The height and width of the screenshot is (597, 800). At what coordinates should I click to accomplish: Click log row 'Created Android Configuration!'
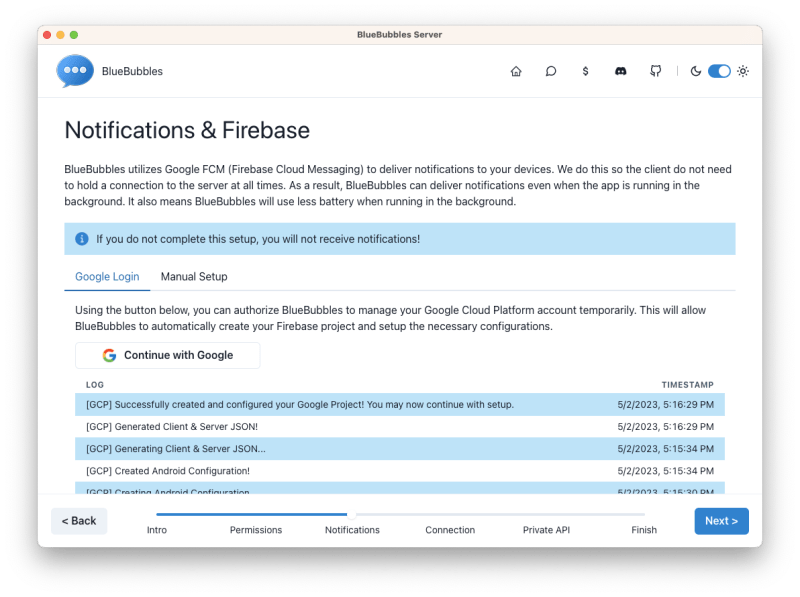tap(399, 471)
